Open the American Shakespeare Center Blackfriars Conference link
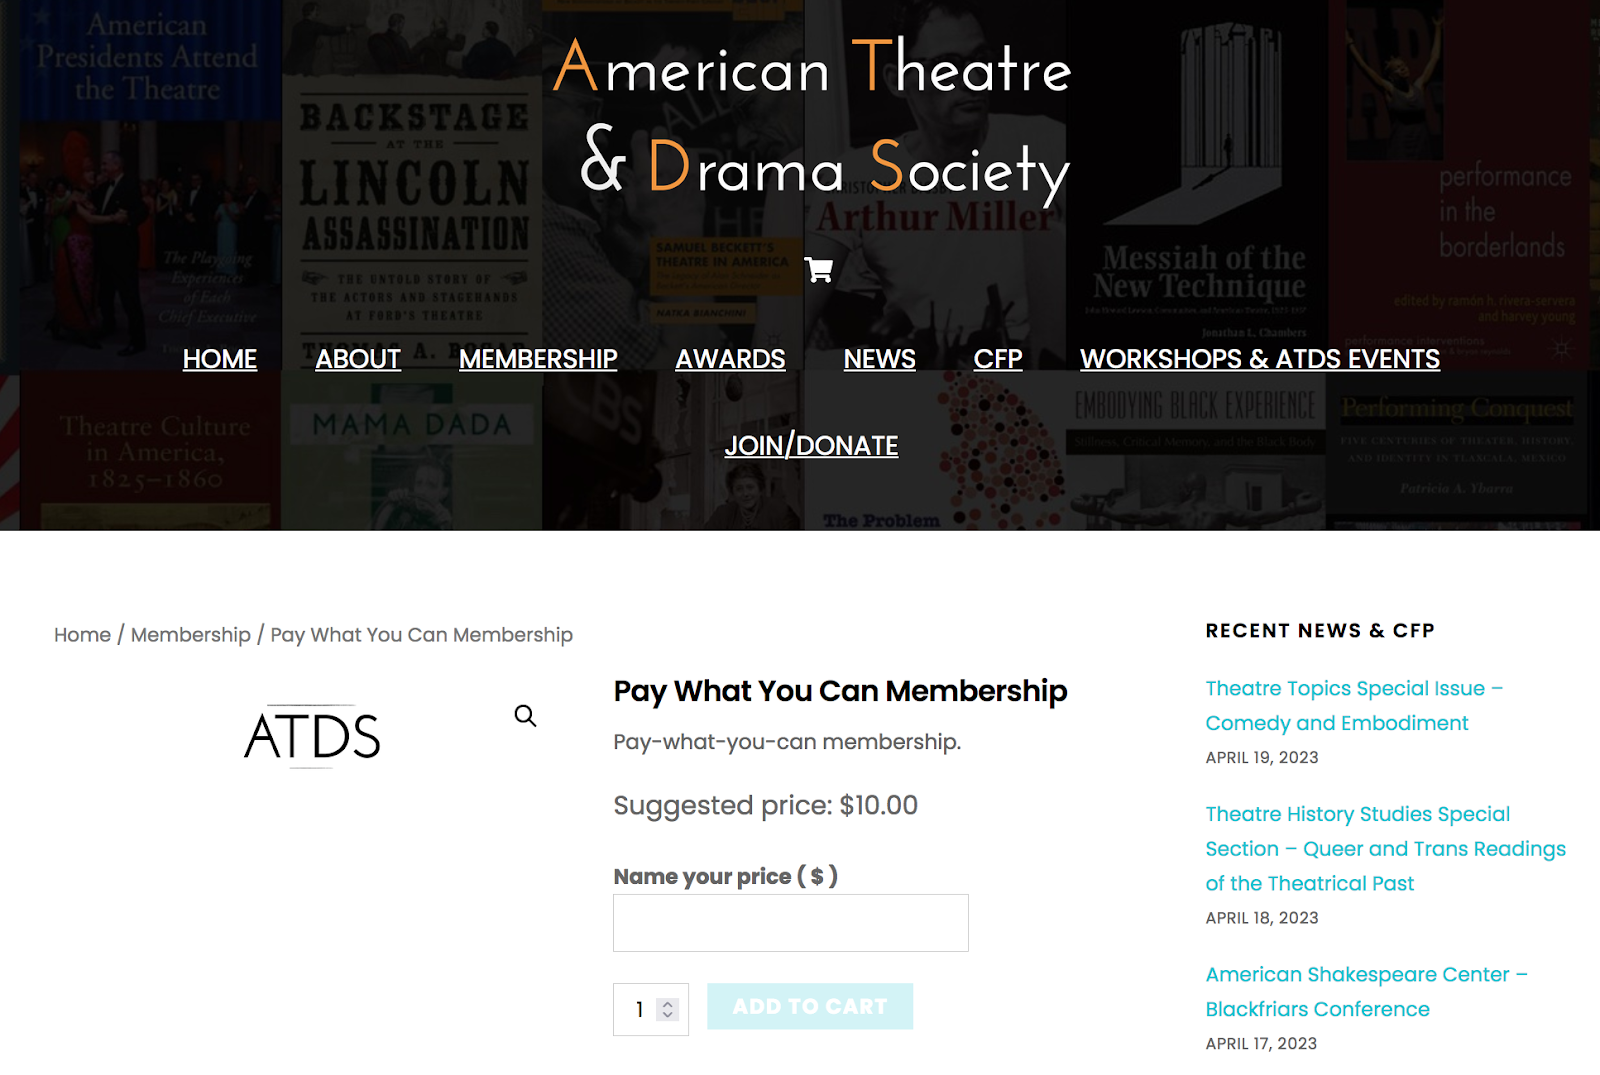Image resolution: width=1600 pixels, height=1075 pixels. (x=1365, y=991)
